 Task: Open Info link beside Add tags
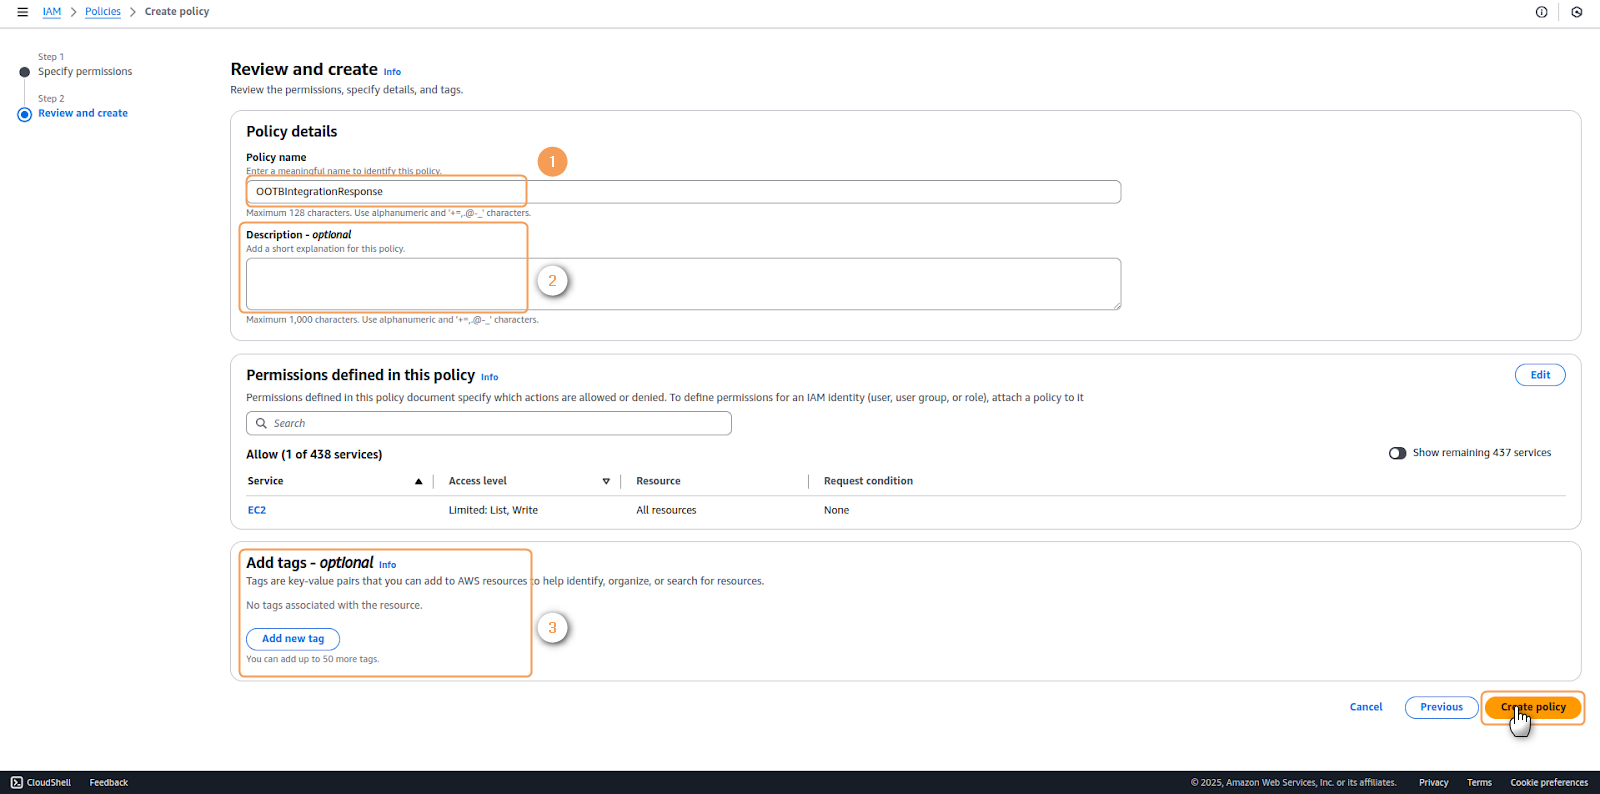pos(387,565)
